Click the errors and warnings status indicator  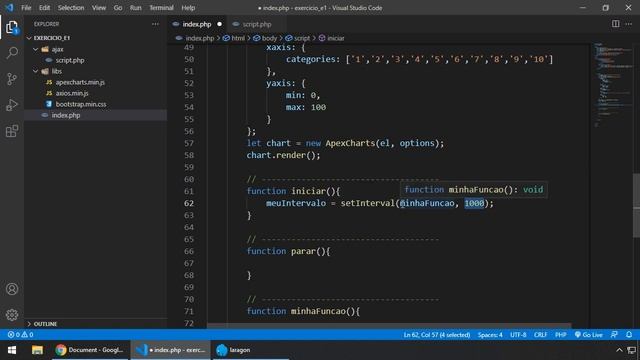pos(20,335)
